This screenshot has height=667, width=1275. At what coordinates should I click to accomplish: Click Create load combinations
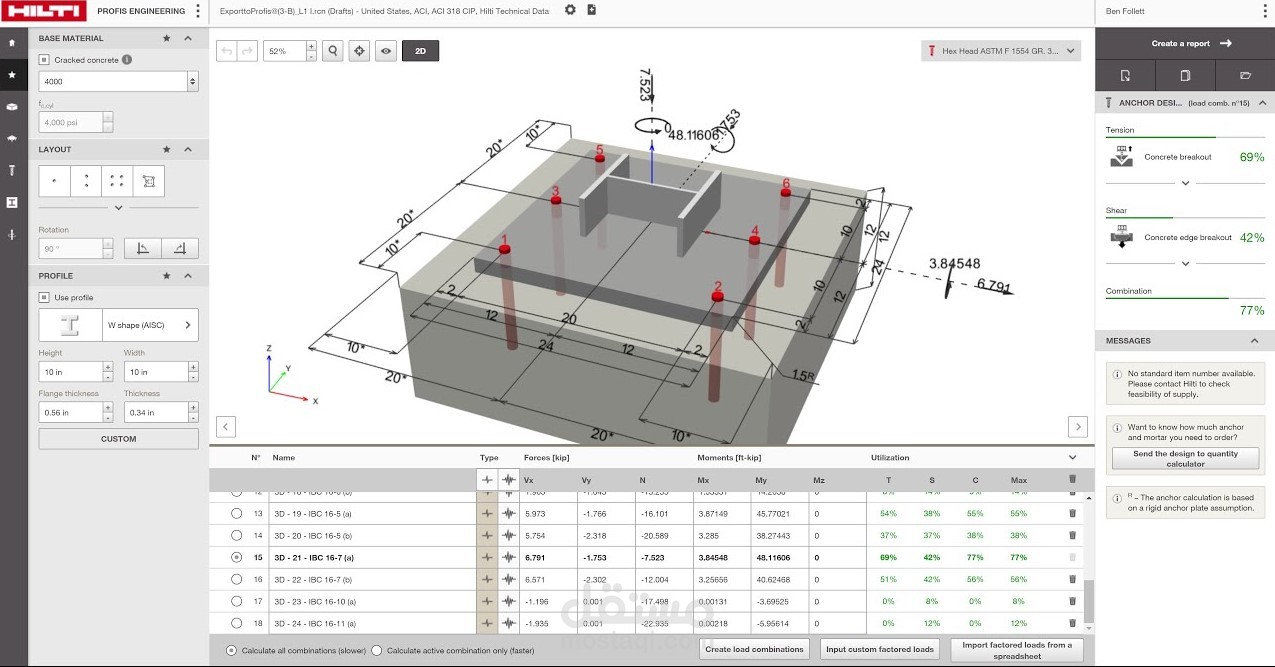pos(754,650)
